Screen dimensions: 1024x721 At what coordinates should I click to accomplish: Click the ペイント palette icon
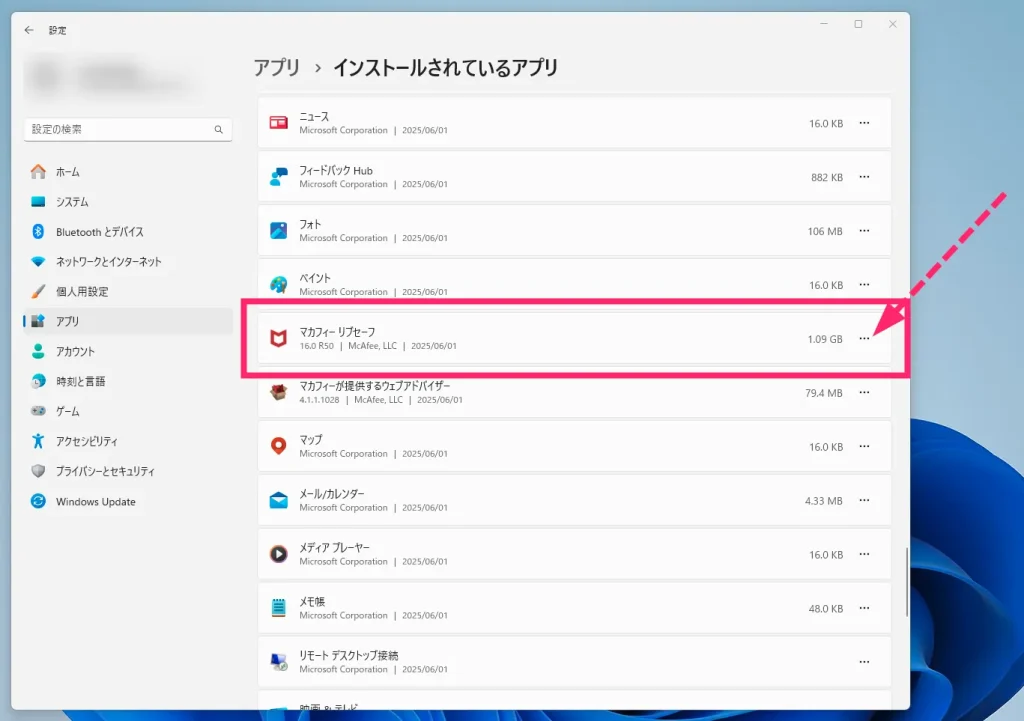(x=279, y=285)
